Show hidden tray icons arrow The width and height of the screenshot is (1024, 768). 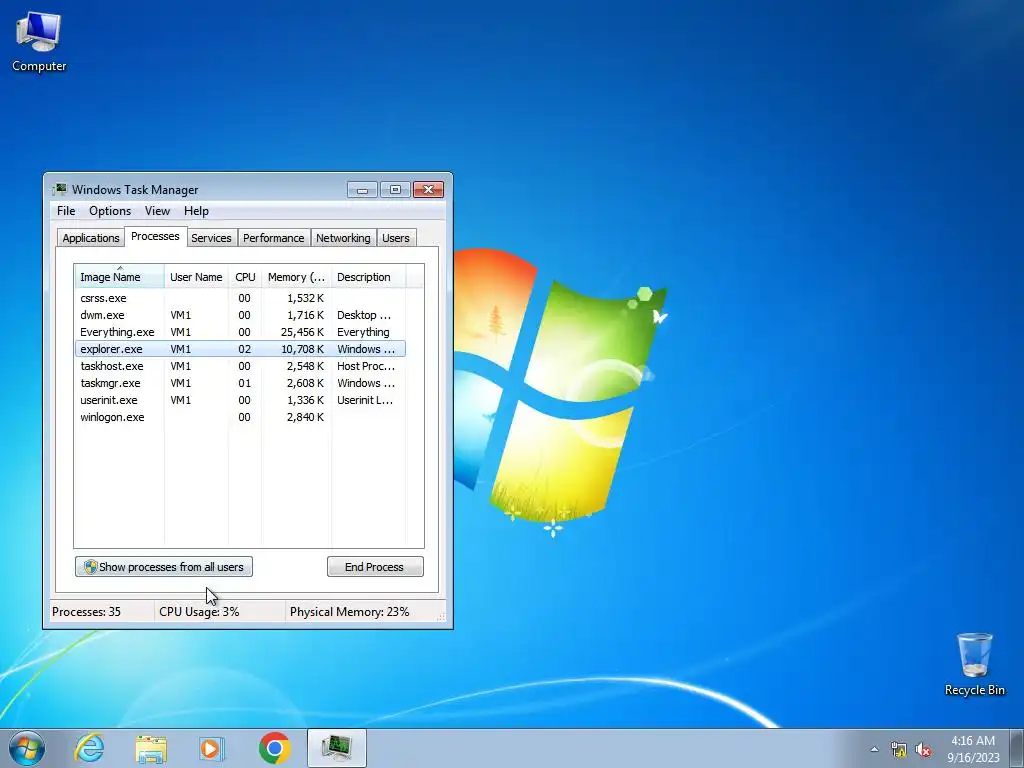[x=874, y=749]
